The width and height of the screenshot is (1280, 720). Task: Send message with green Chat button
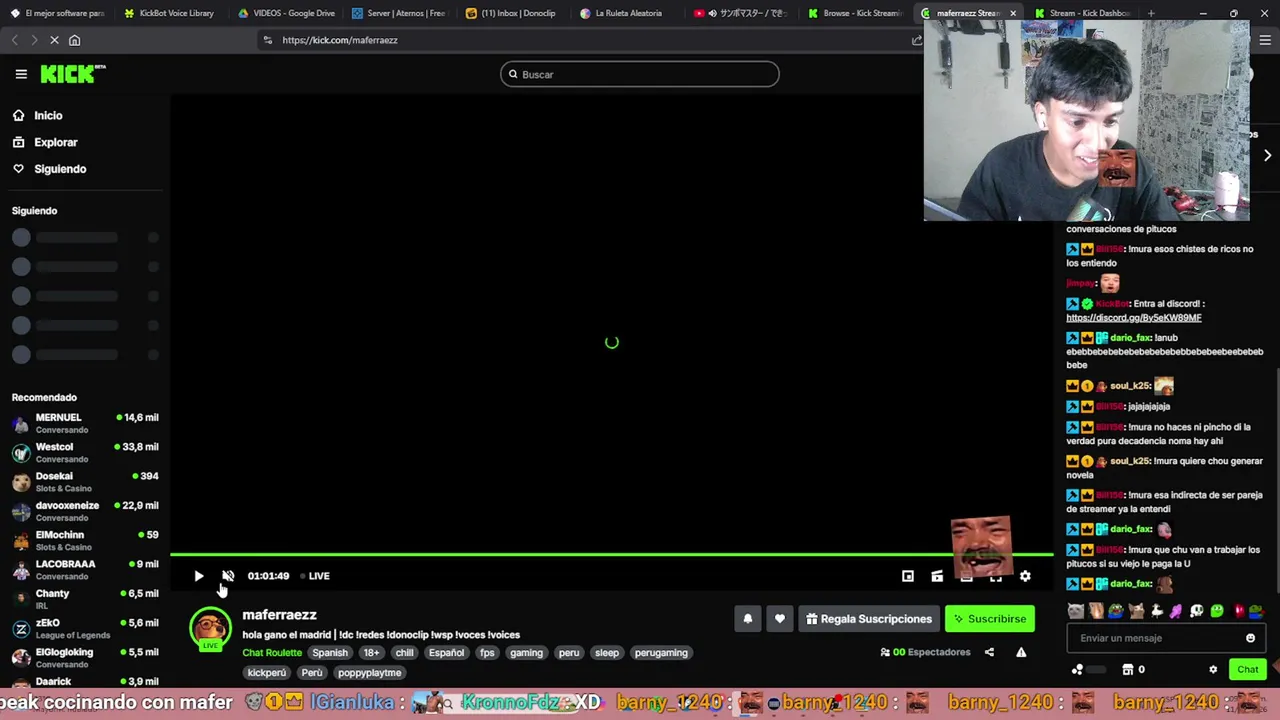pos(1248,670)
